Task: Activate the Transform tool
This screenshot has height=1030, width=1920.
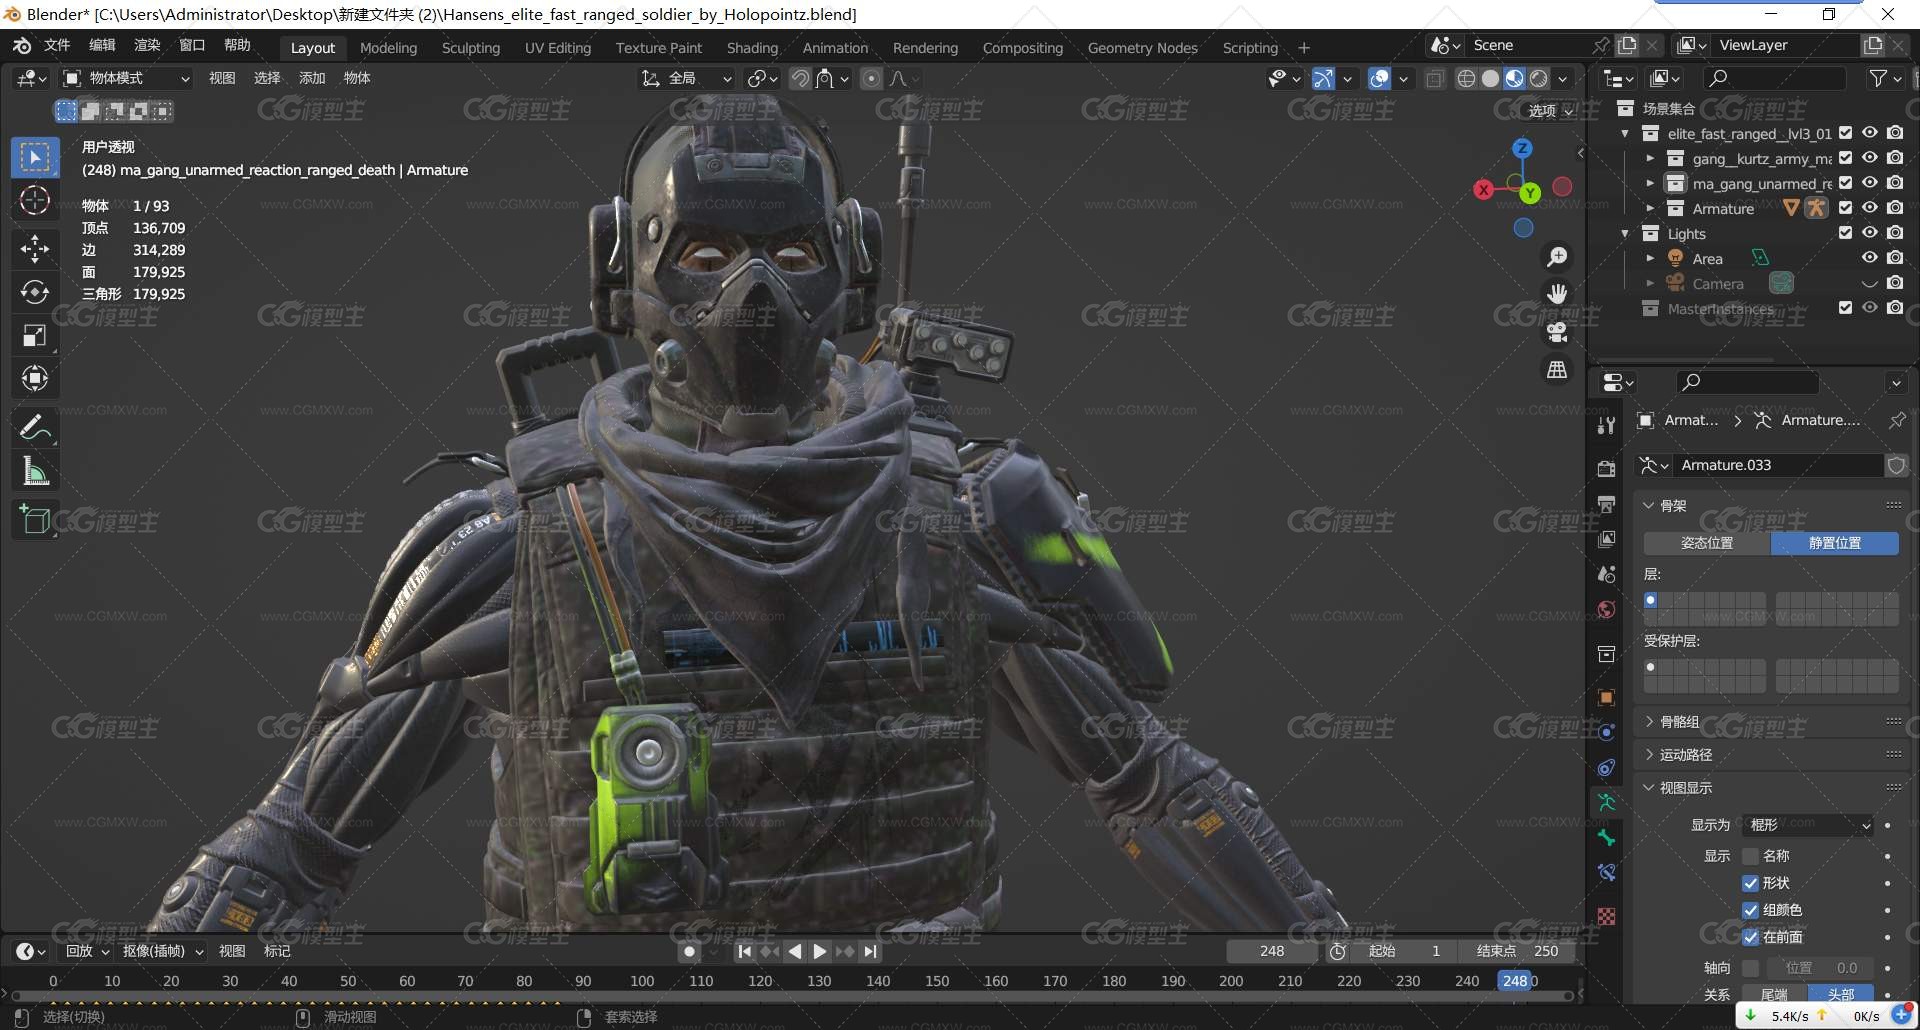Action: (35, 378)
